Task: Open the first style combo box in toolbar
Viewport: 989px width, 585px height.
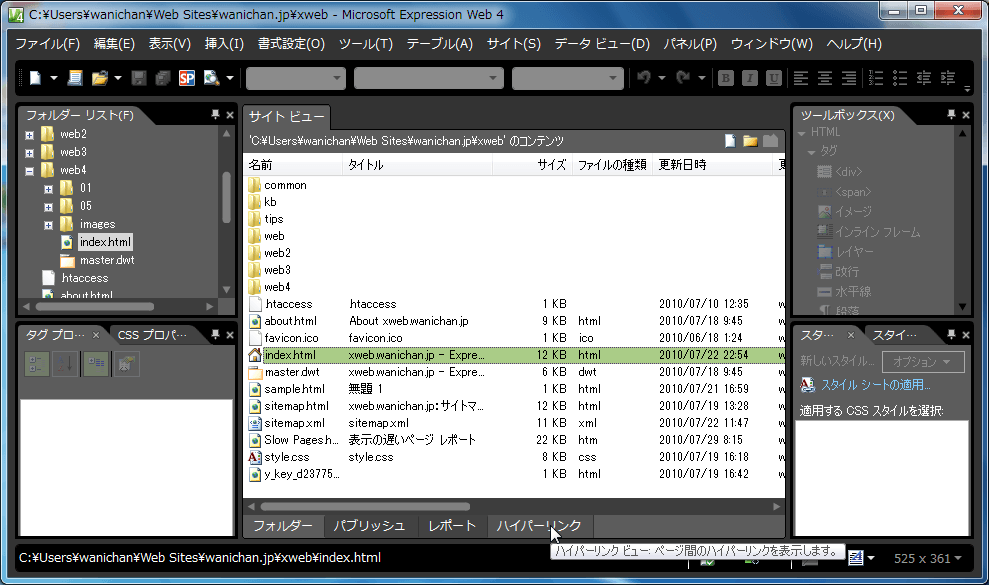Action: click(296, 78)
